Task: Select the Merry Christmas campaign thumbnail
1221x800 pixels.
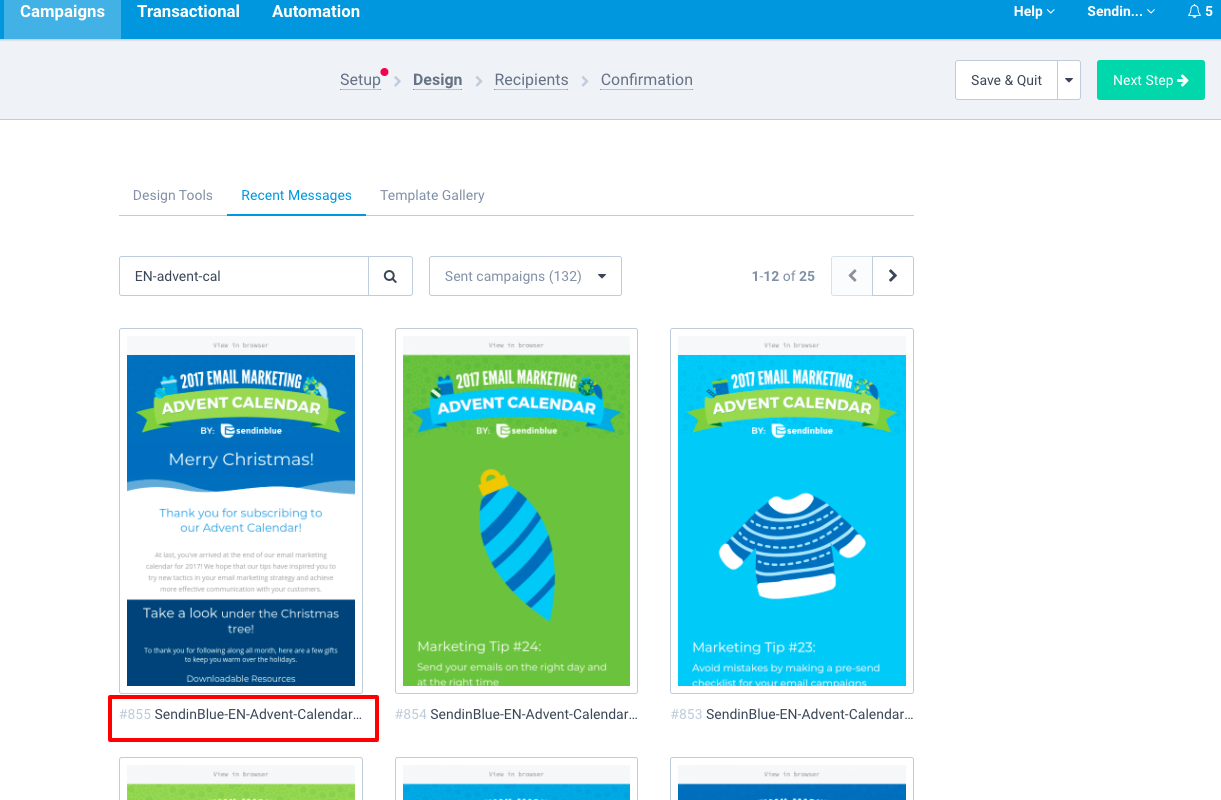Action: [241, 511]
